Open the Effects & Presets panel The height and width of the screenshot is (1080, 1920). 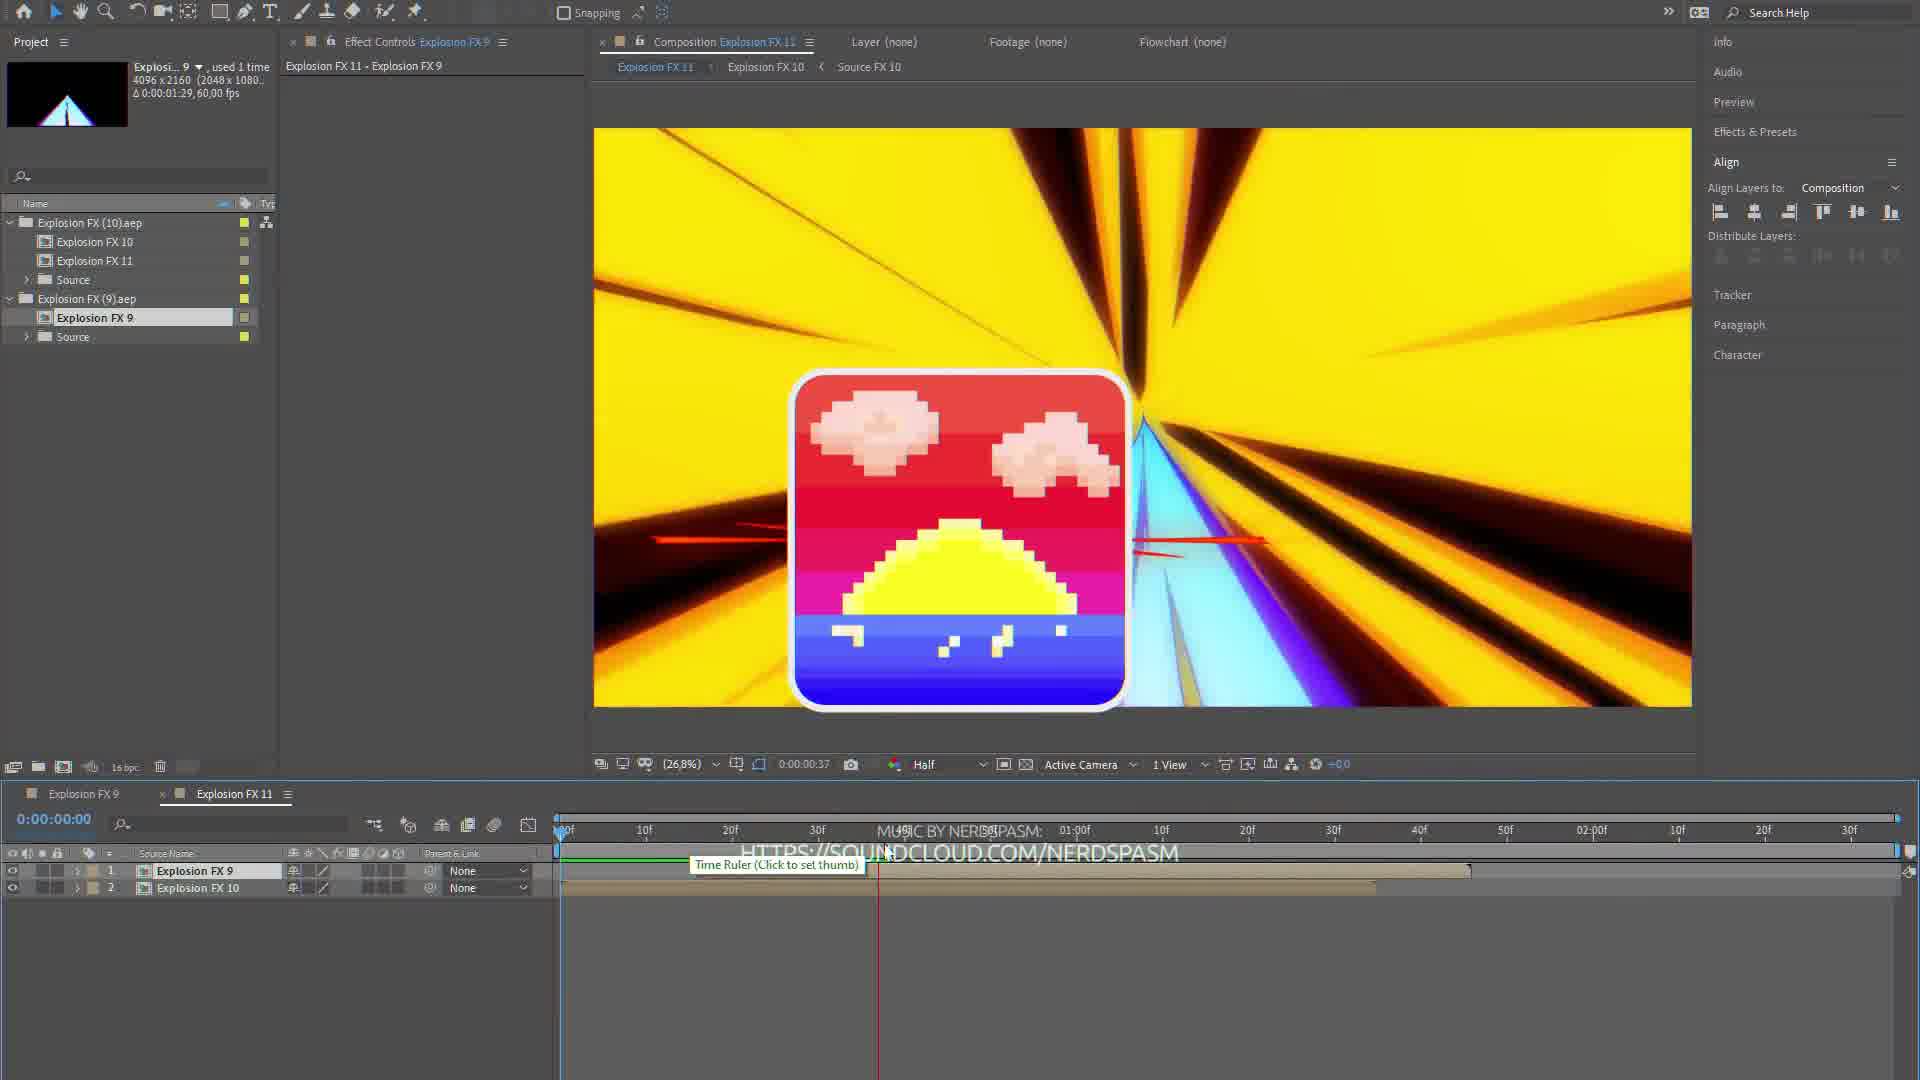1754,132
